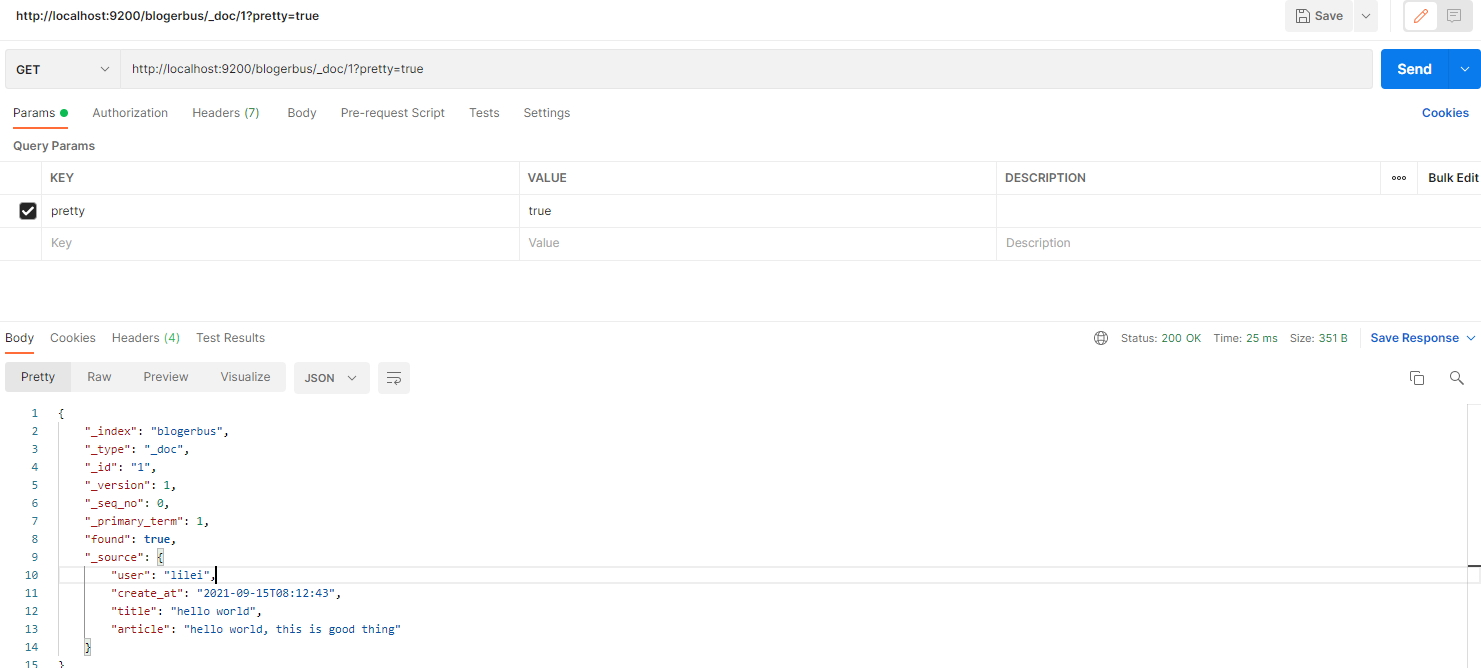Open the comments icon
This screenshot has width=1481, height=668.
pos(1454,16)
